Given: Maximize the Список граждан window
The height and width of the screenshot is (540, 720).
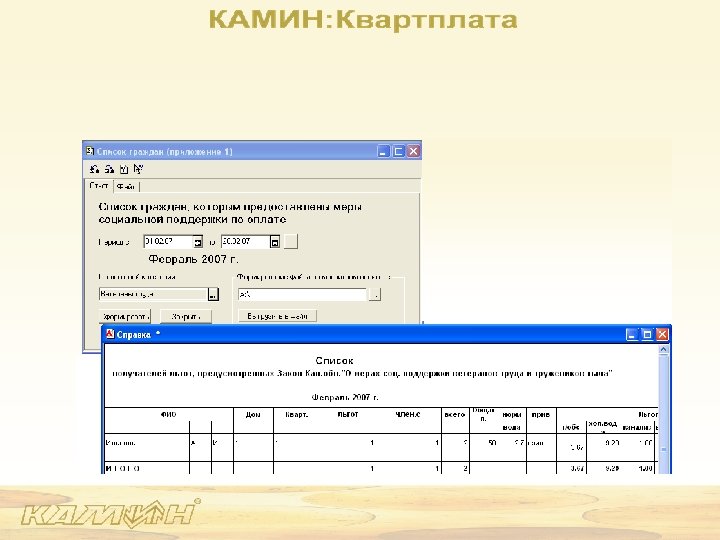Looking at the screenshot, I should pos(399,151).
